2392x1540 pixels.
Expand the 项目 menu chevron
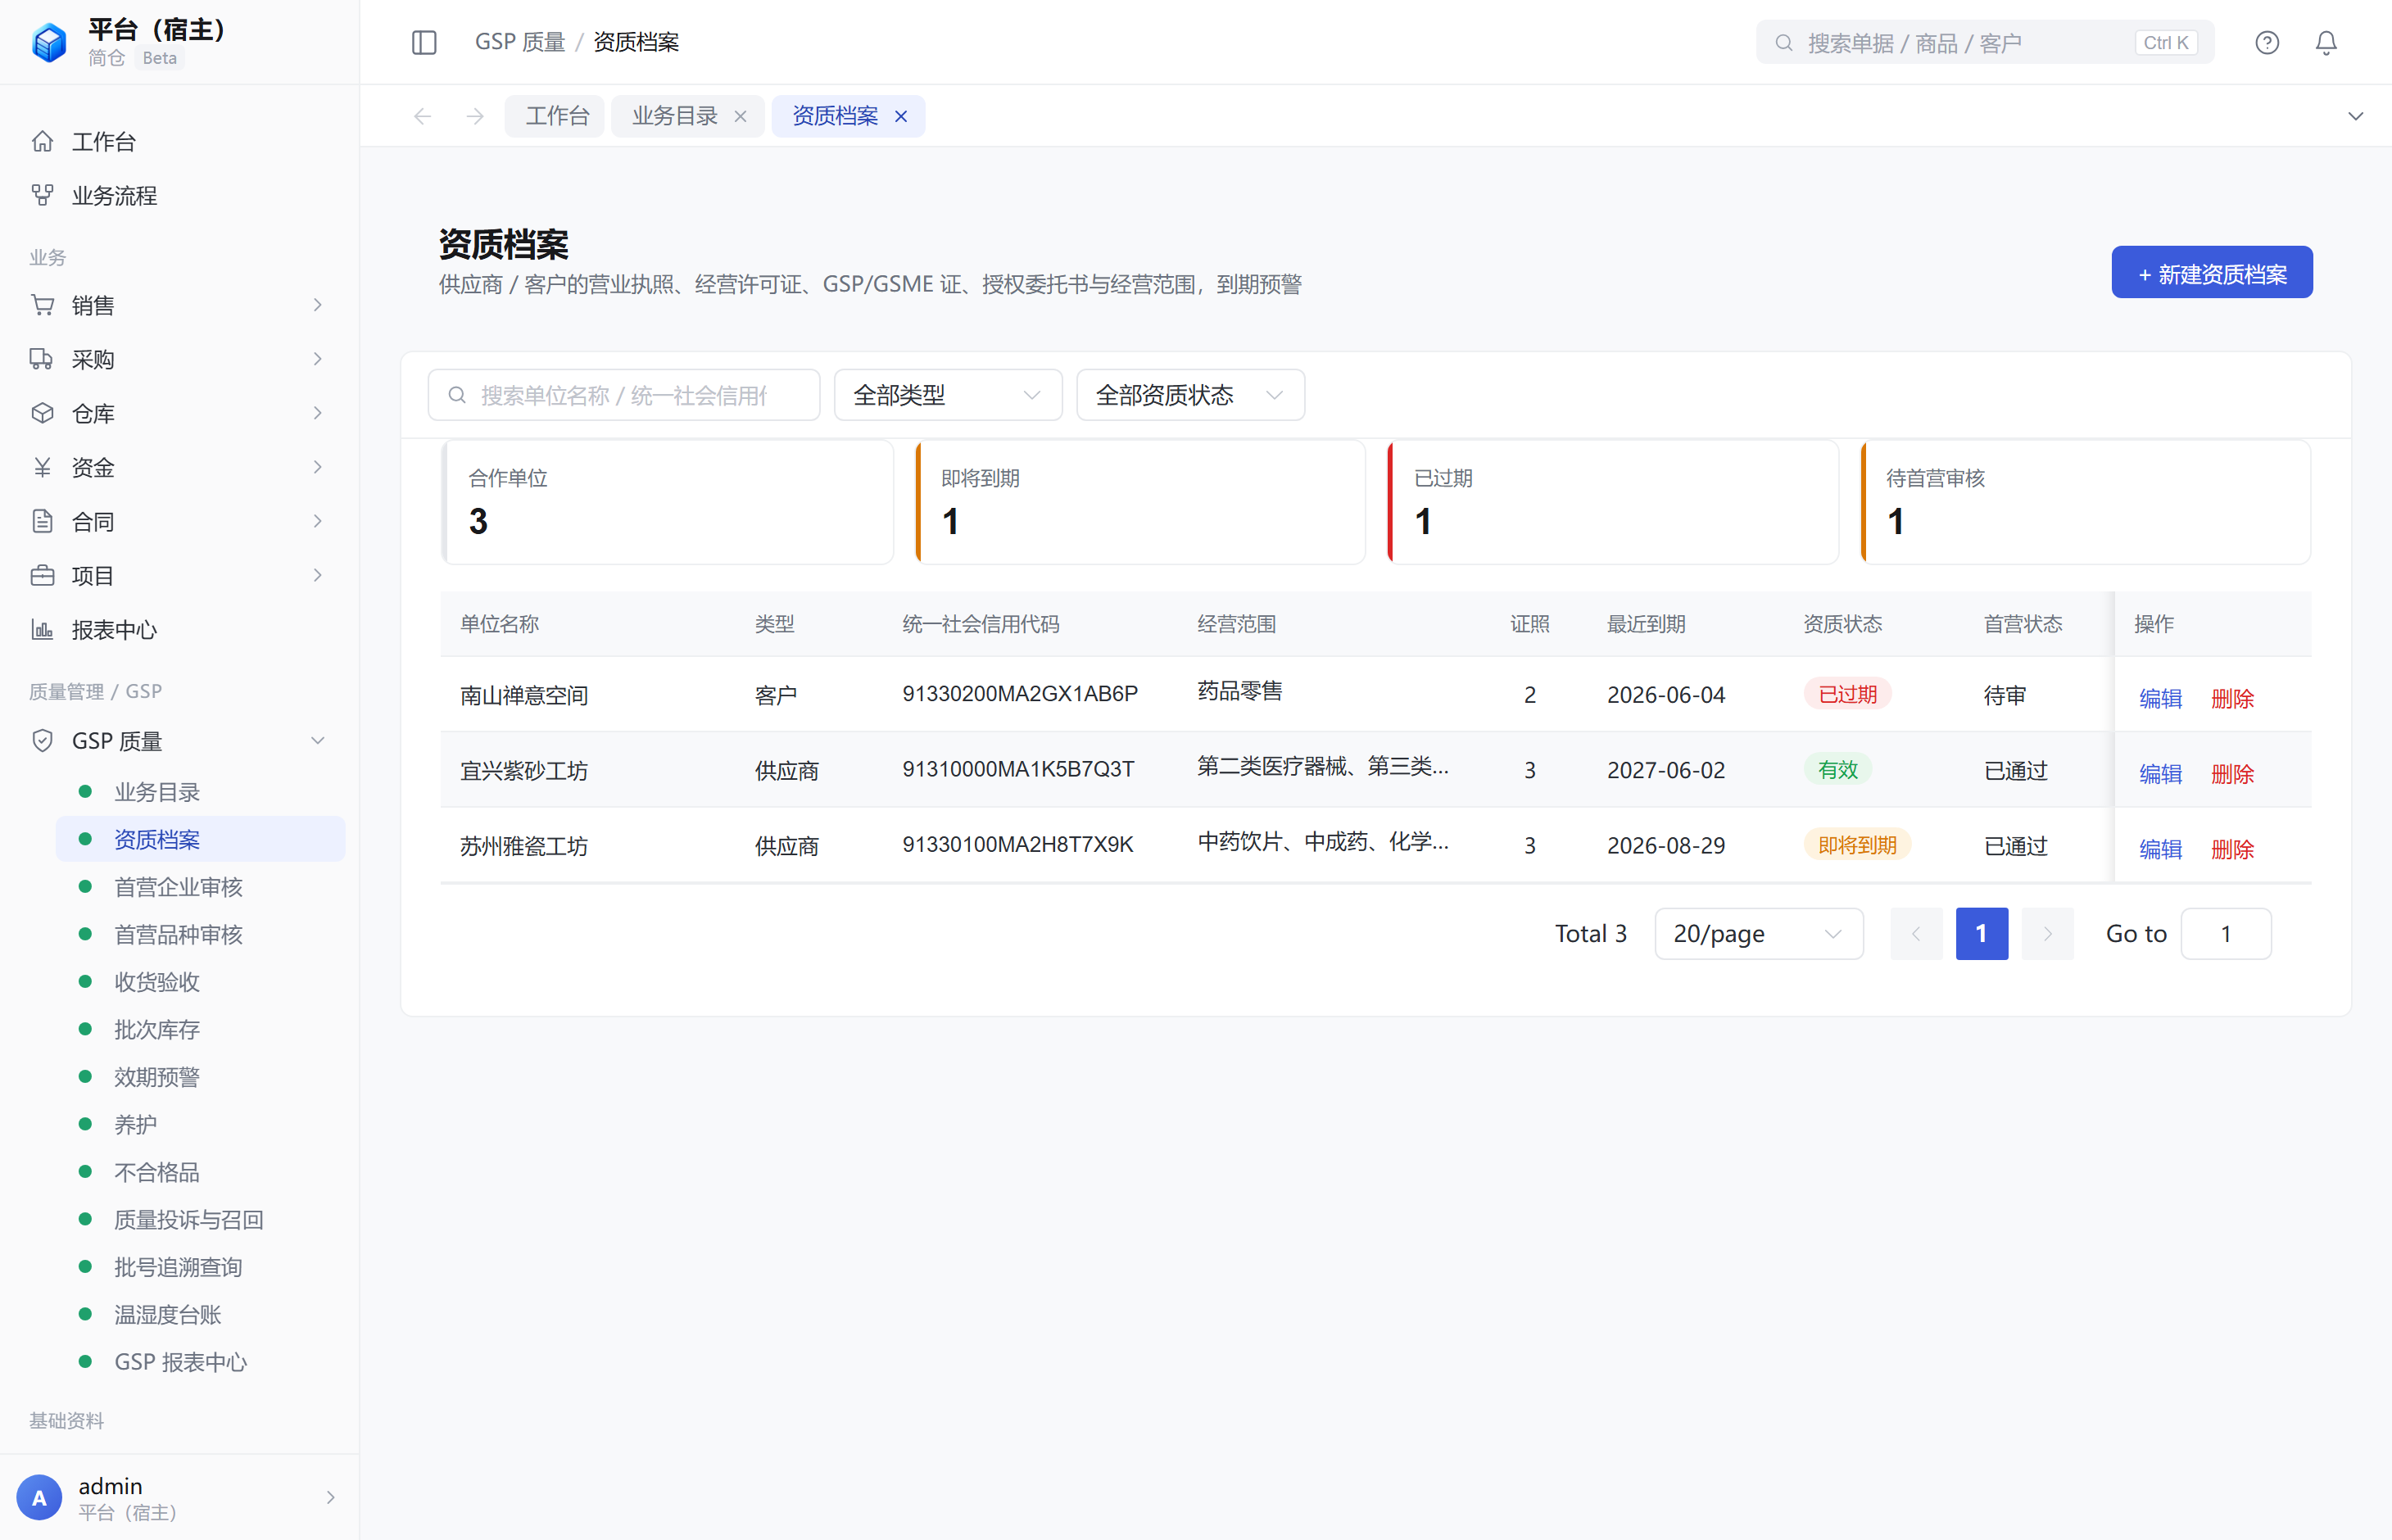click(x=318, y=575)
